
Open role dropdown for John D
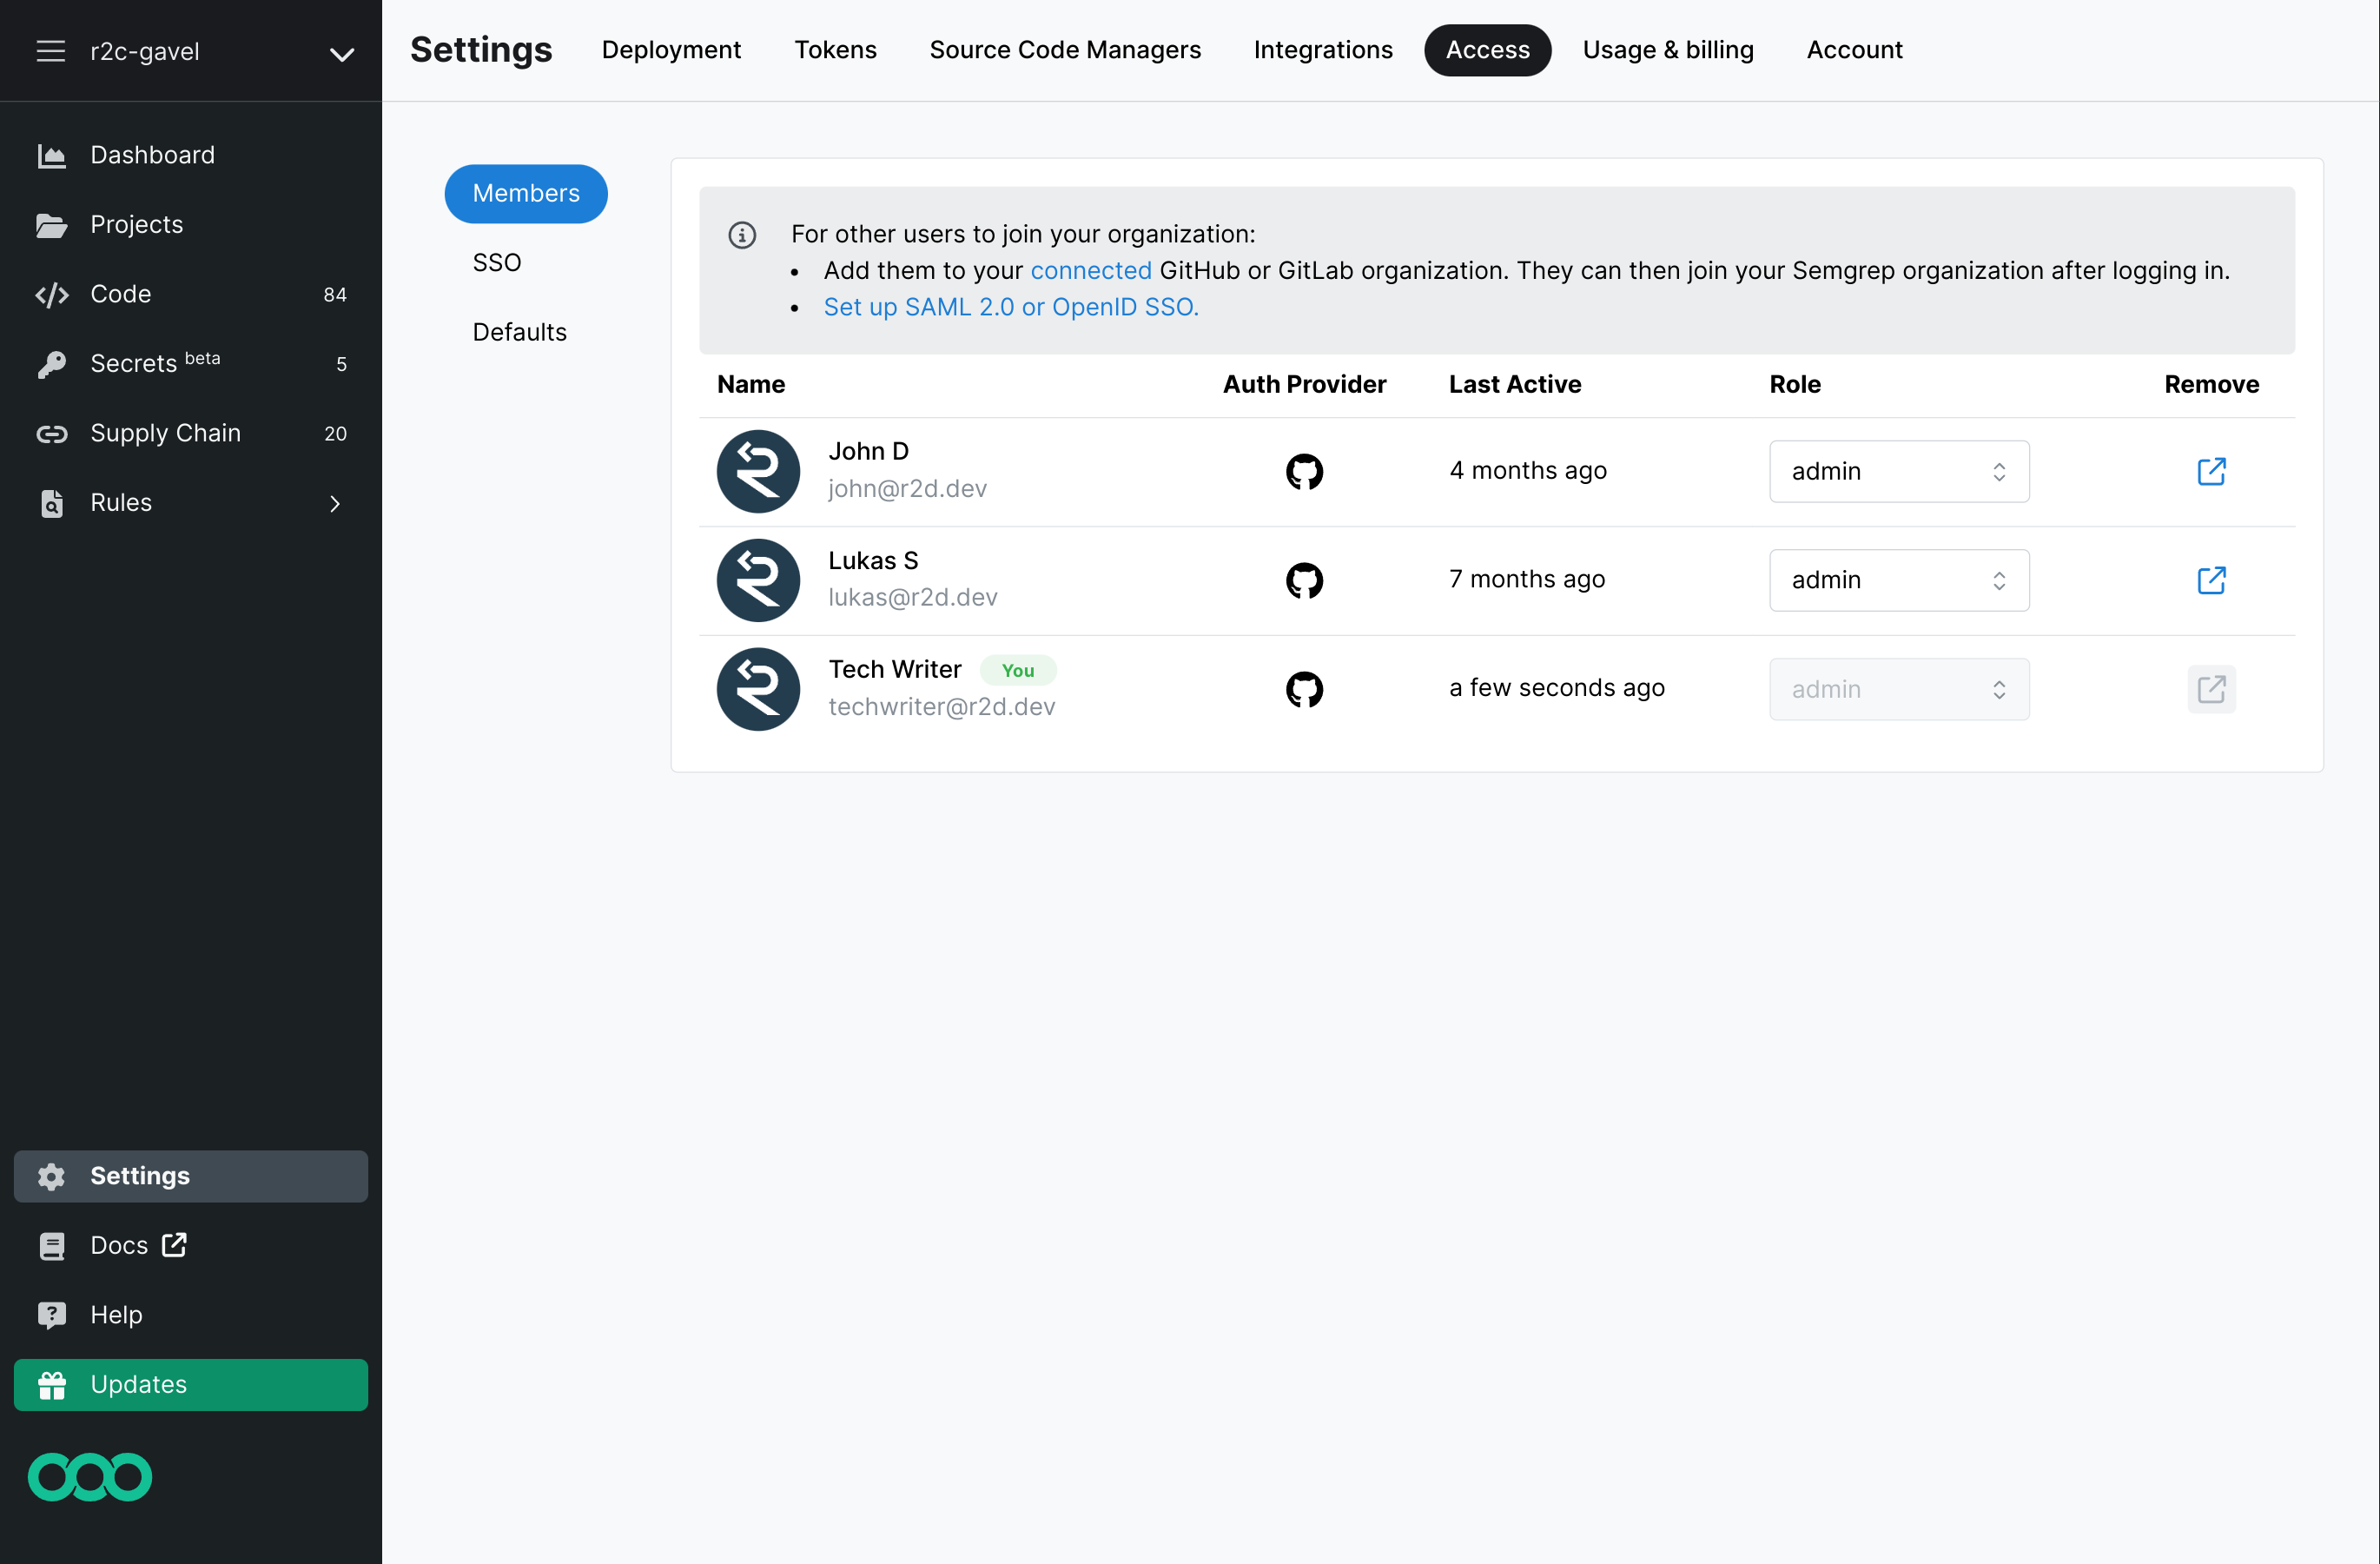tap(1897, 471)
